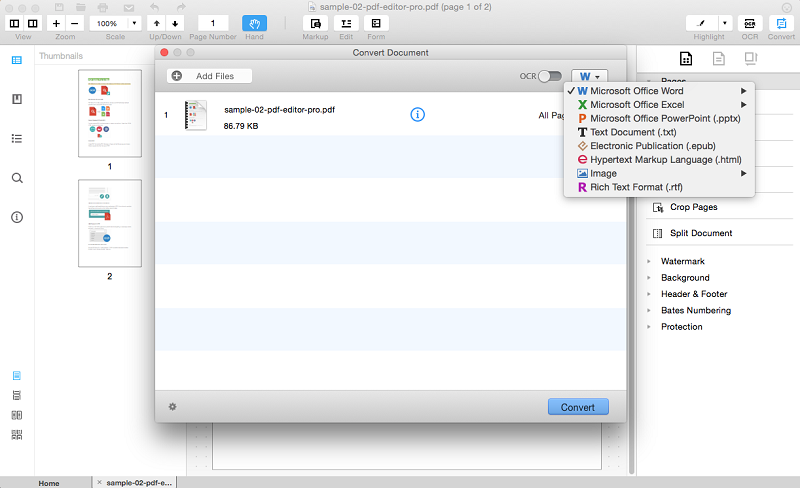800x488 pixels.
Task: Open the Form tool
Action: [376, 23]
